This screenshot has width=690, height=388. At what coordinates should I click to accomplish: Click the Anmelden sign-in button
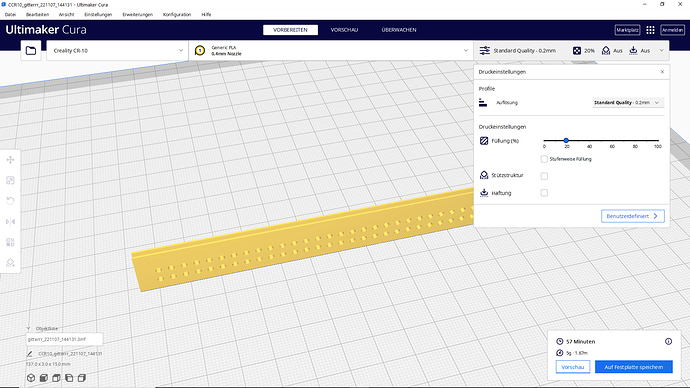672,30
